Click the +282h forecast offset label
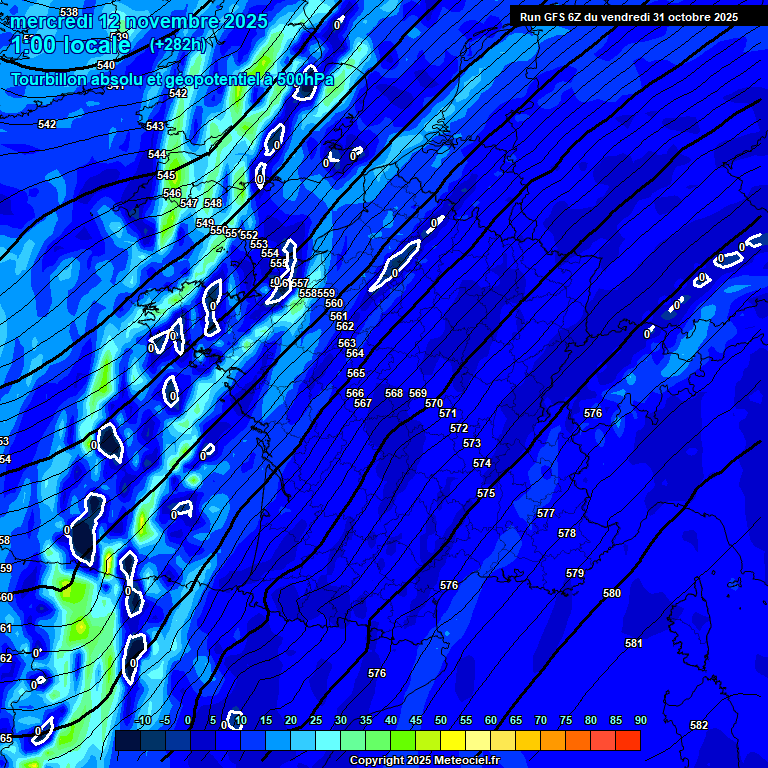This screenshot has width=768, height=768. click(178, 44)
